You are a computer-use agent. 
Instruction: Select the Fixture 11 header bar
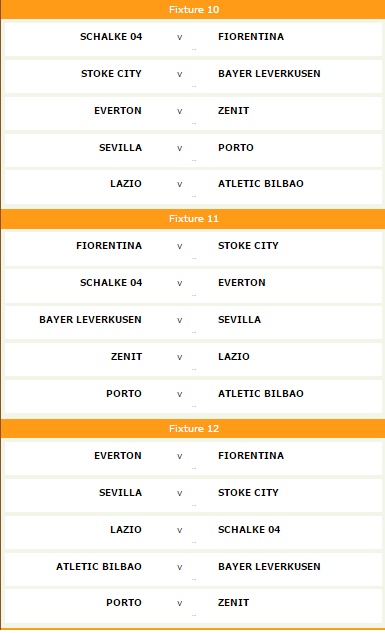(193, 218)
